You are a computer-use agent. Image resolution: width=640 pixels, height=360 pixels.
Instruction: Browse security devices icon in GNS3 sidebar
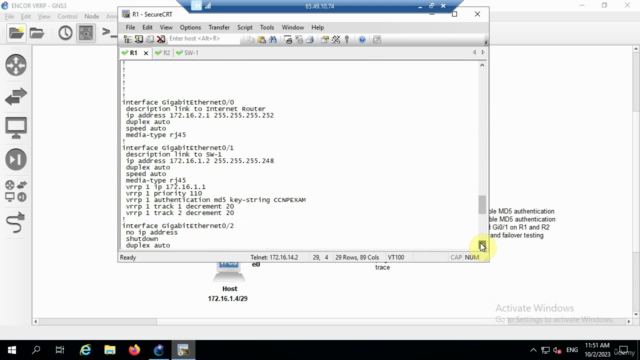click(16, 159)
